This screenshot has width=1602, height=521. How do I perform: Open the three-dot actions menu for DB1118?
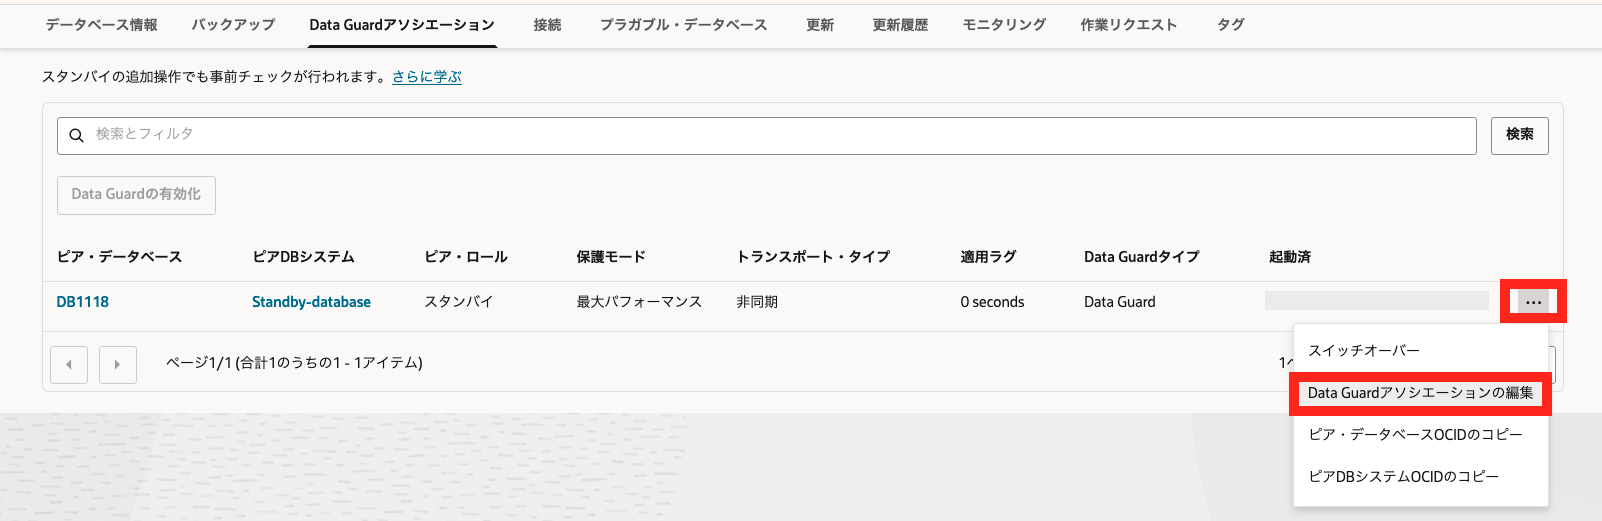pyautogui.click(x=1533, y=302)
